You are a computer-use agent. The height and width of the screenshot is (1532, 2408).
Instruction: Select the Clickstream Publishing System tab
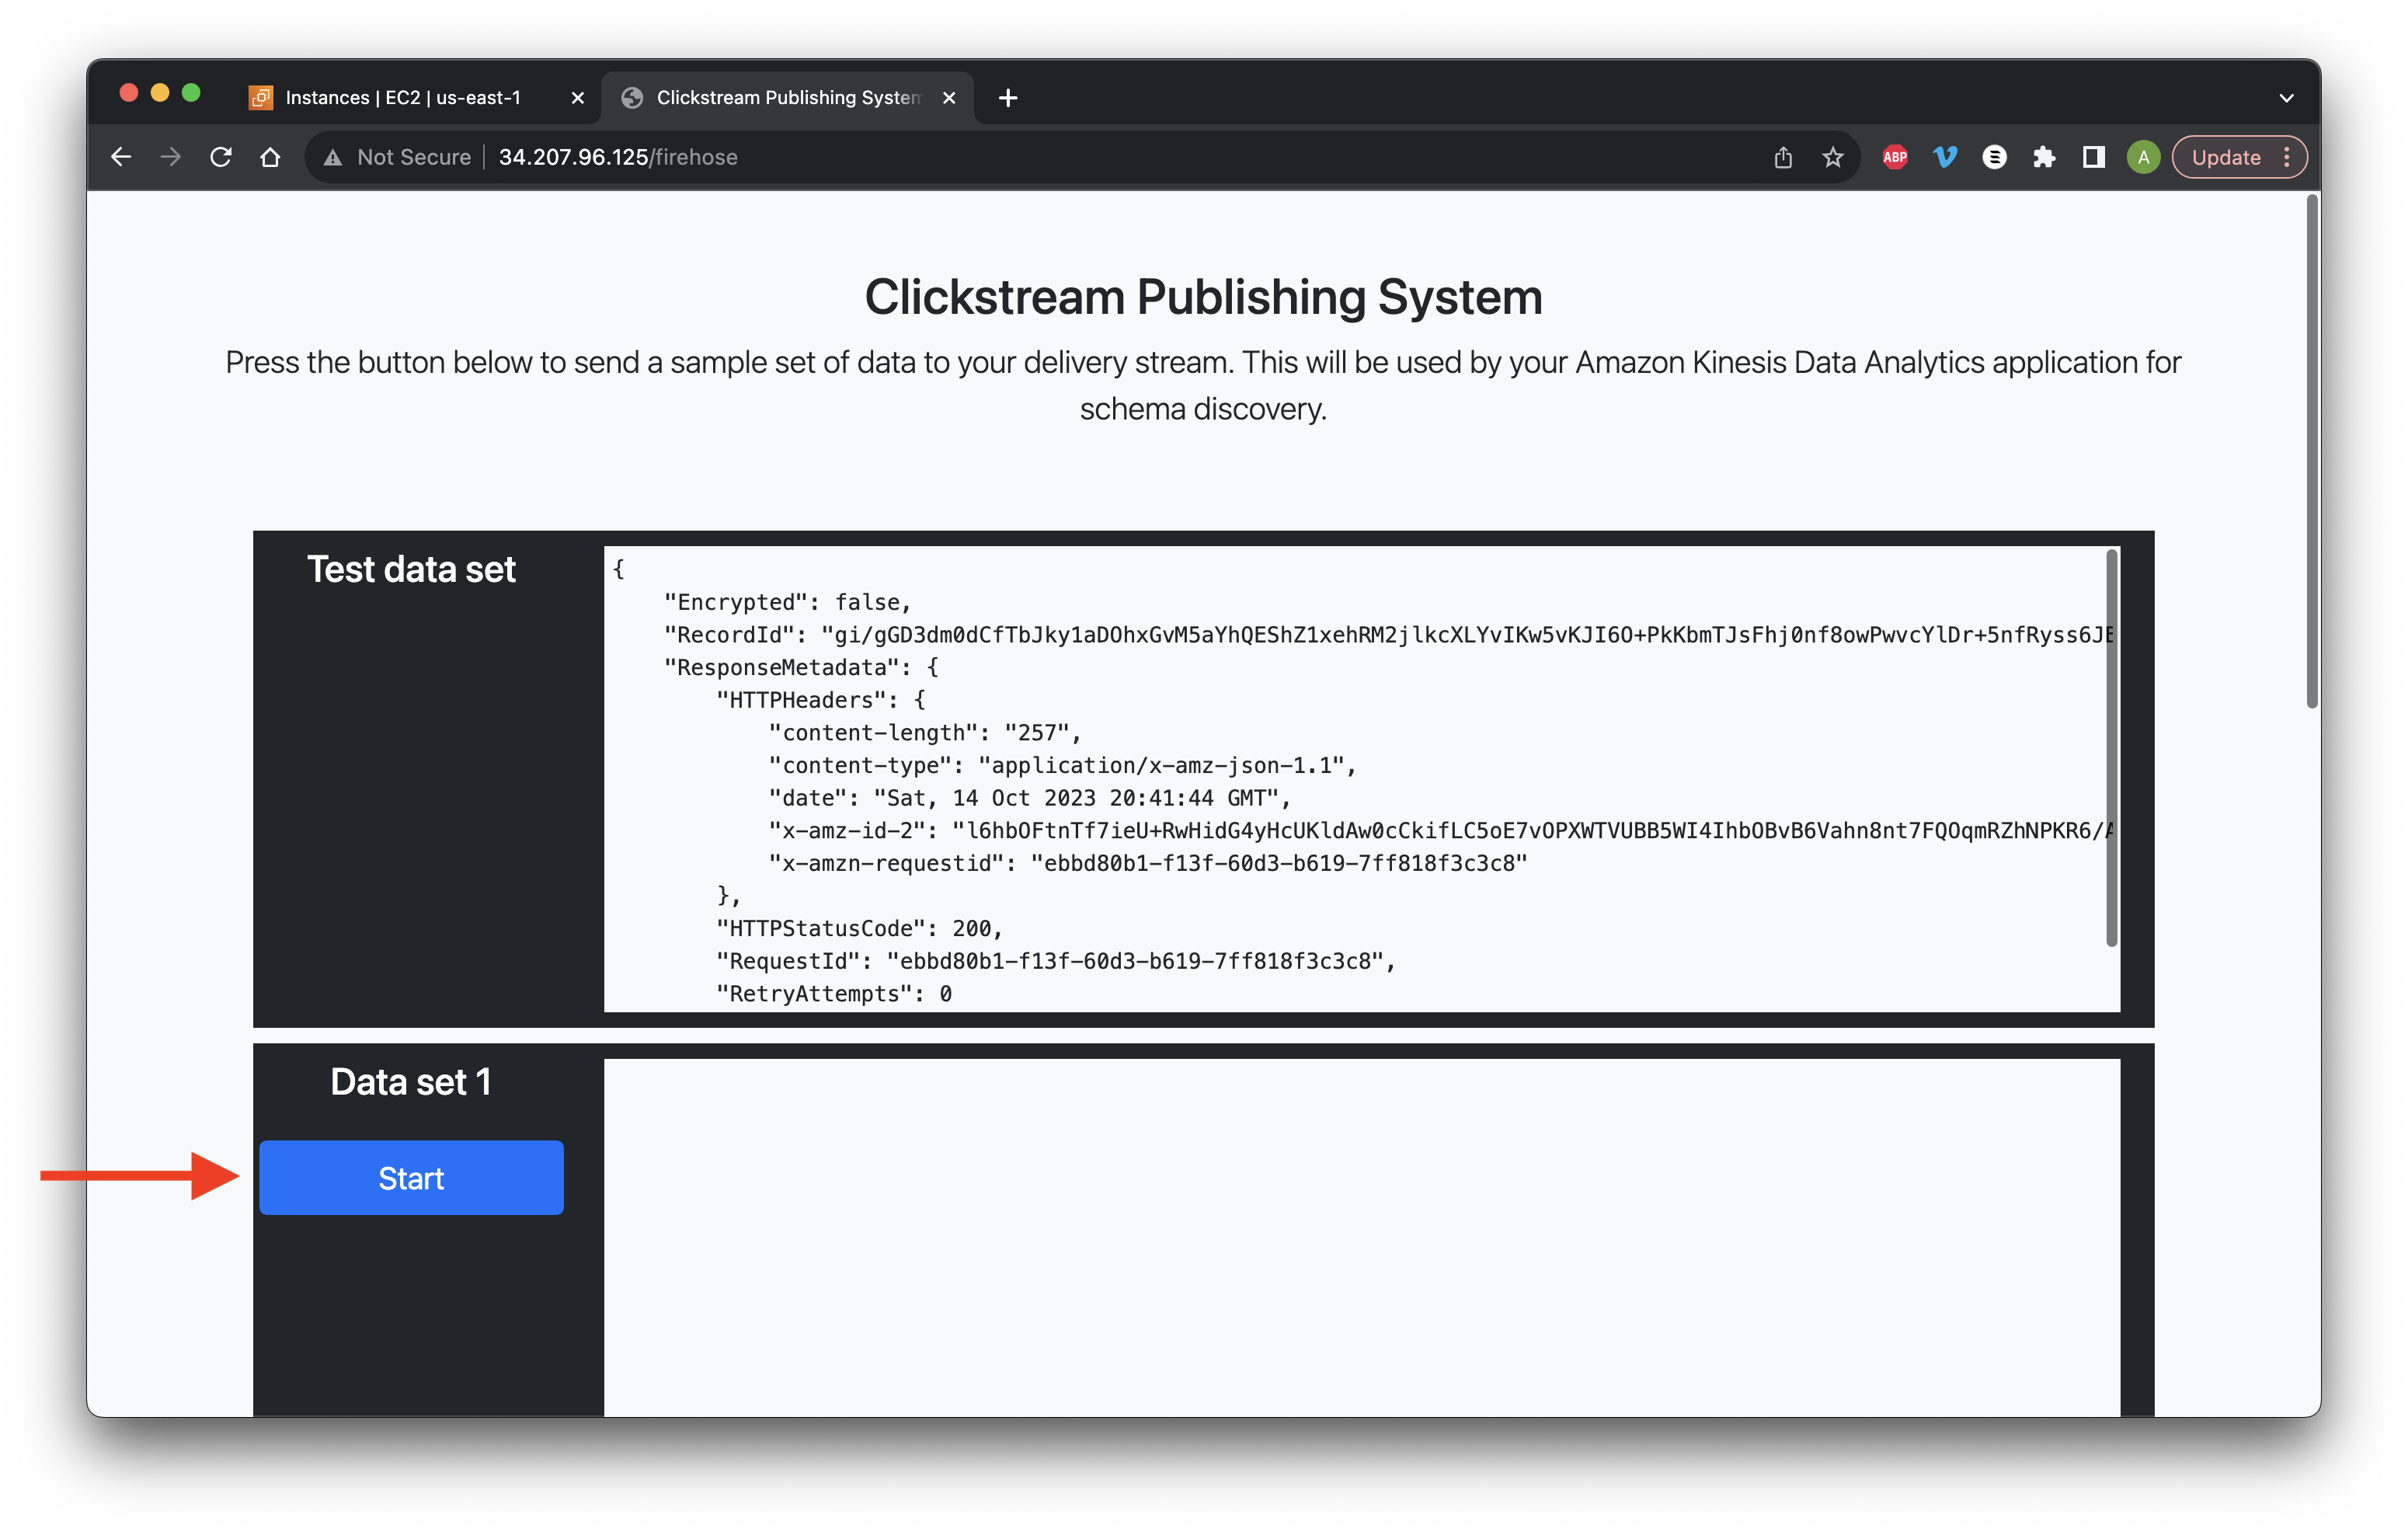tap(788, 97)
